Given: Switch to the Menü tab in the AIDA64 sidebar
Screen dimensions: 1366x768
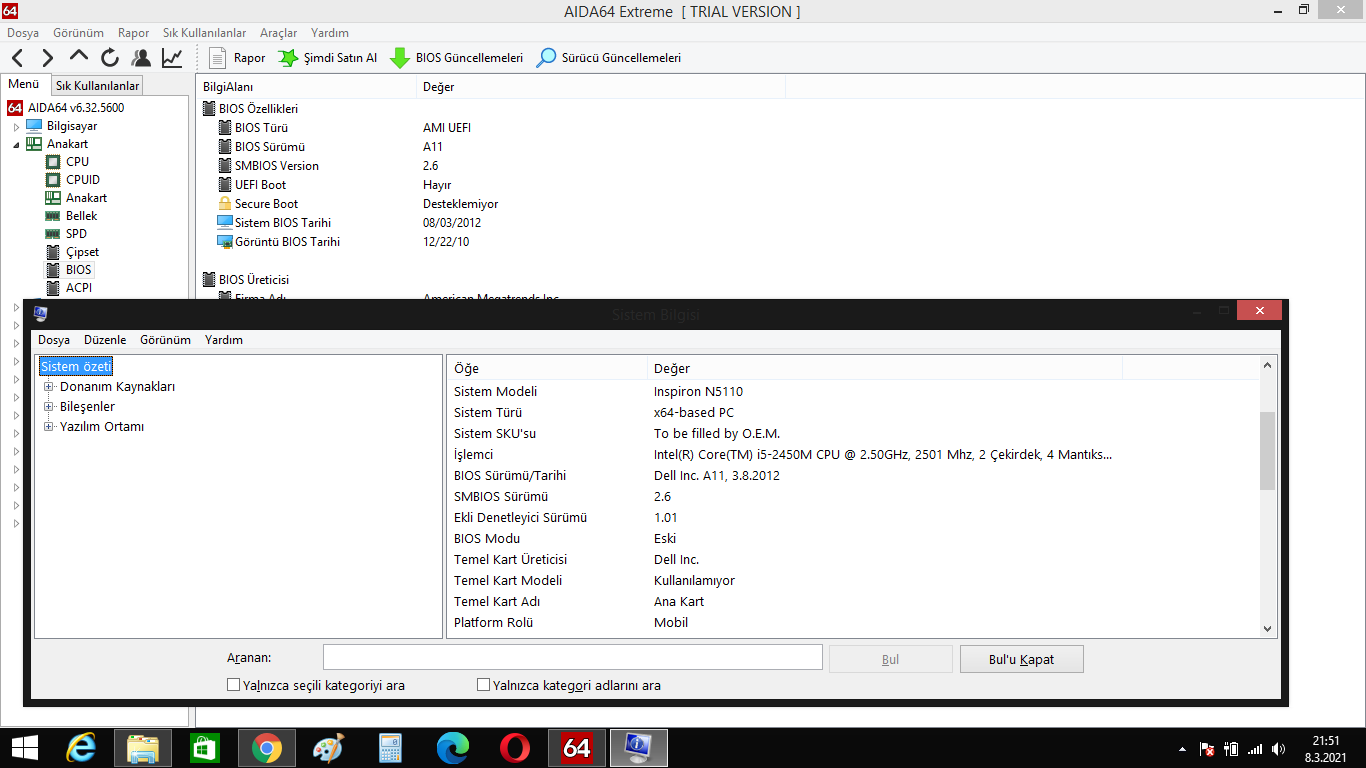Looking at the screenshot, I should point(23,85).
